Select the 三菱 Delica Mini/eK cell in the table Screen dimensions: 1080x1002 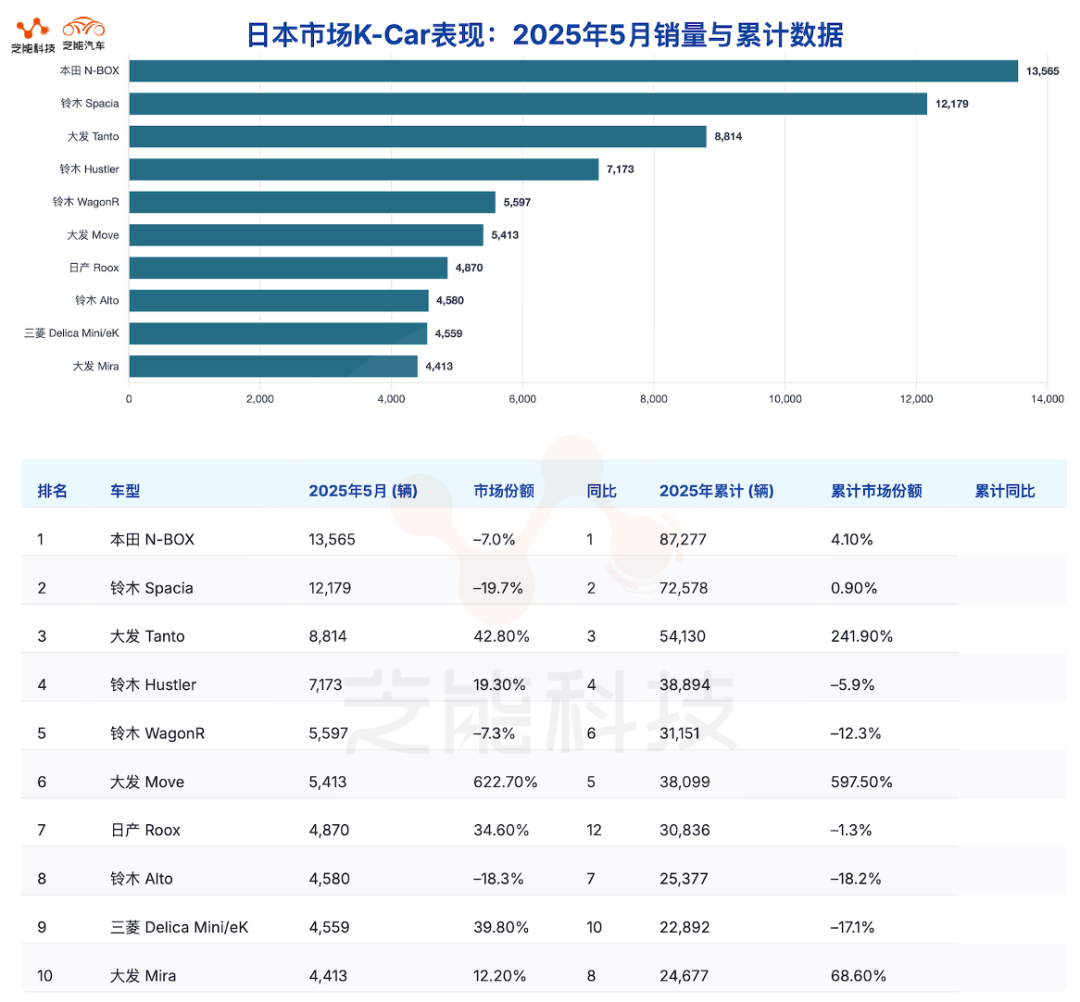click(178, 927)
